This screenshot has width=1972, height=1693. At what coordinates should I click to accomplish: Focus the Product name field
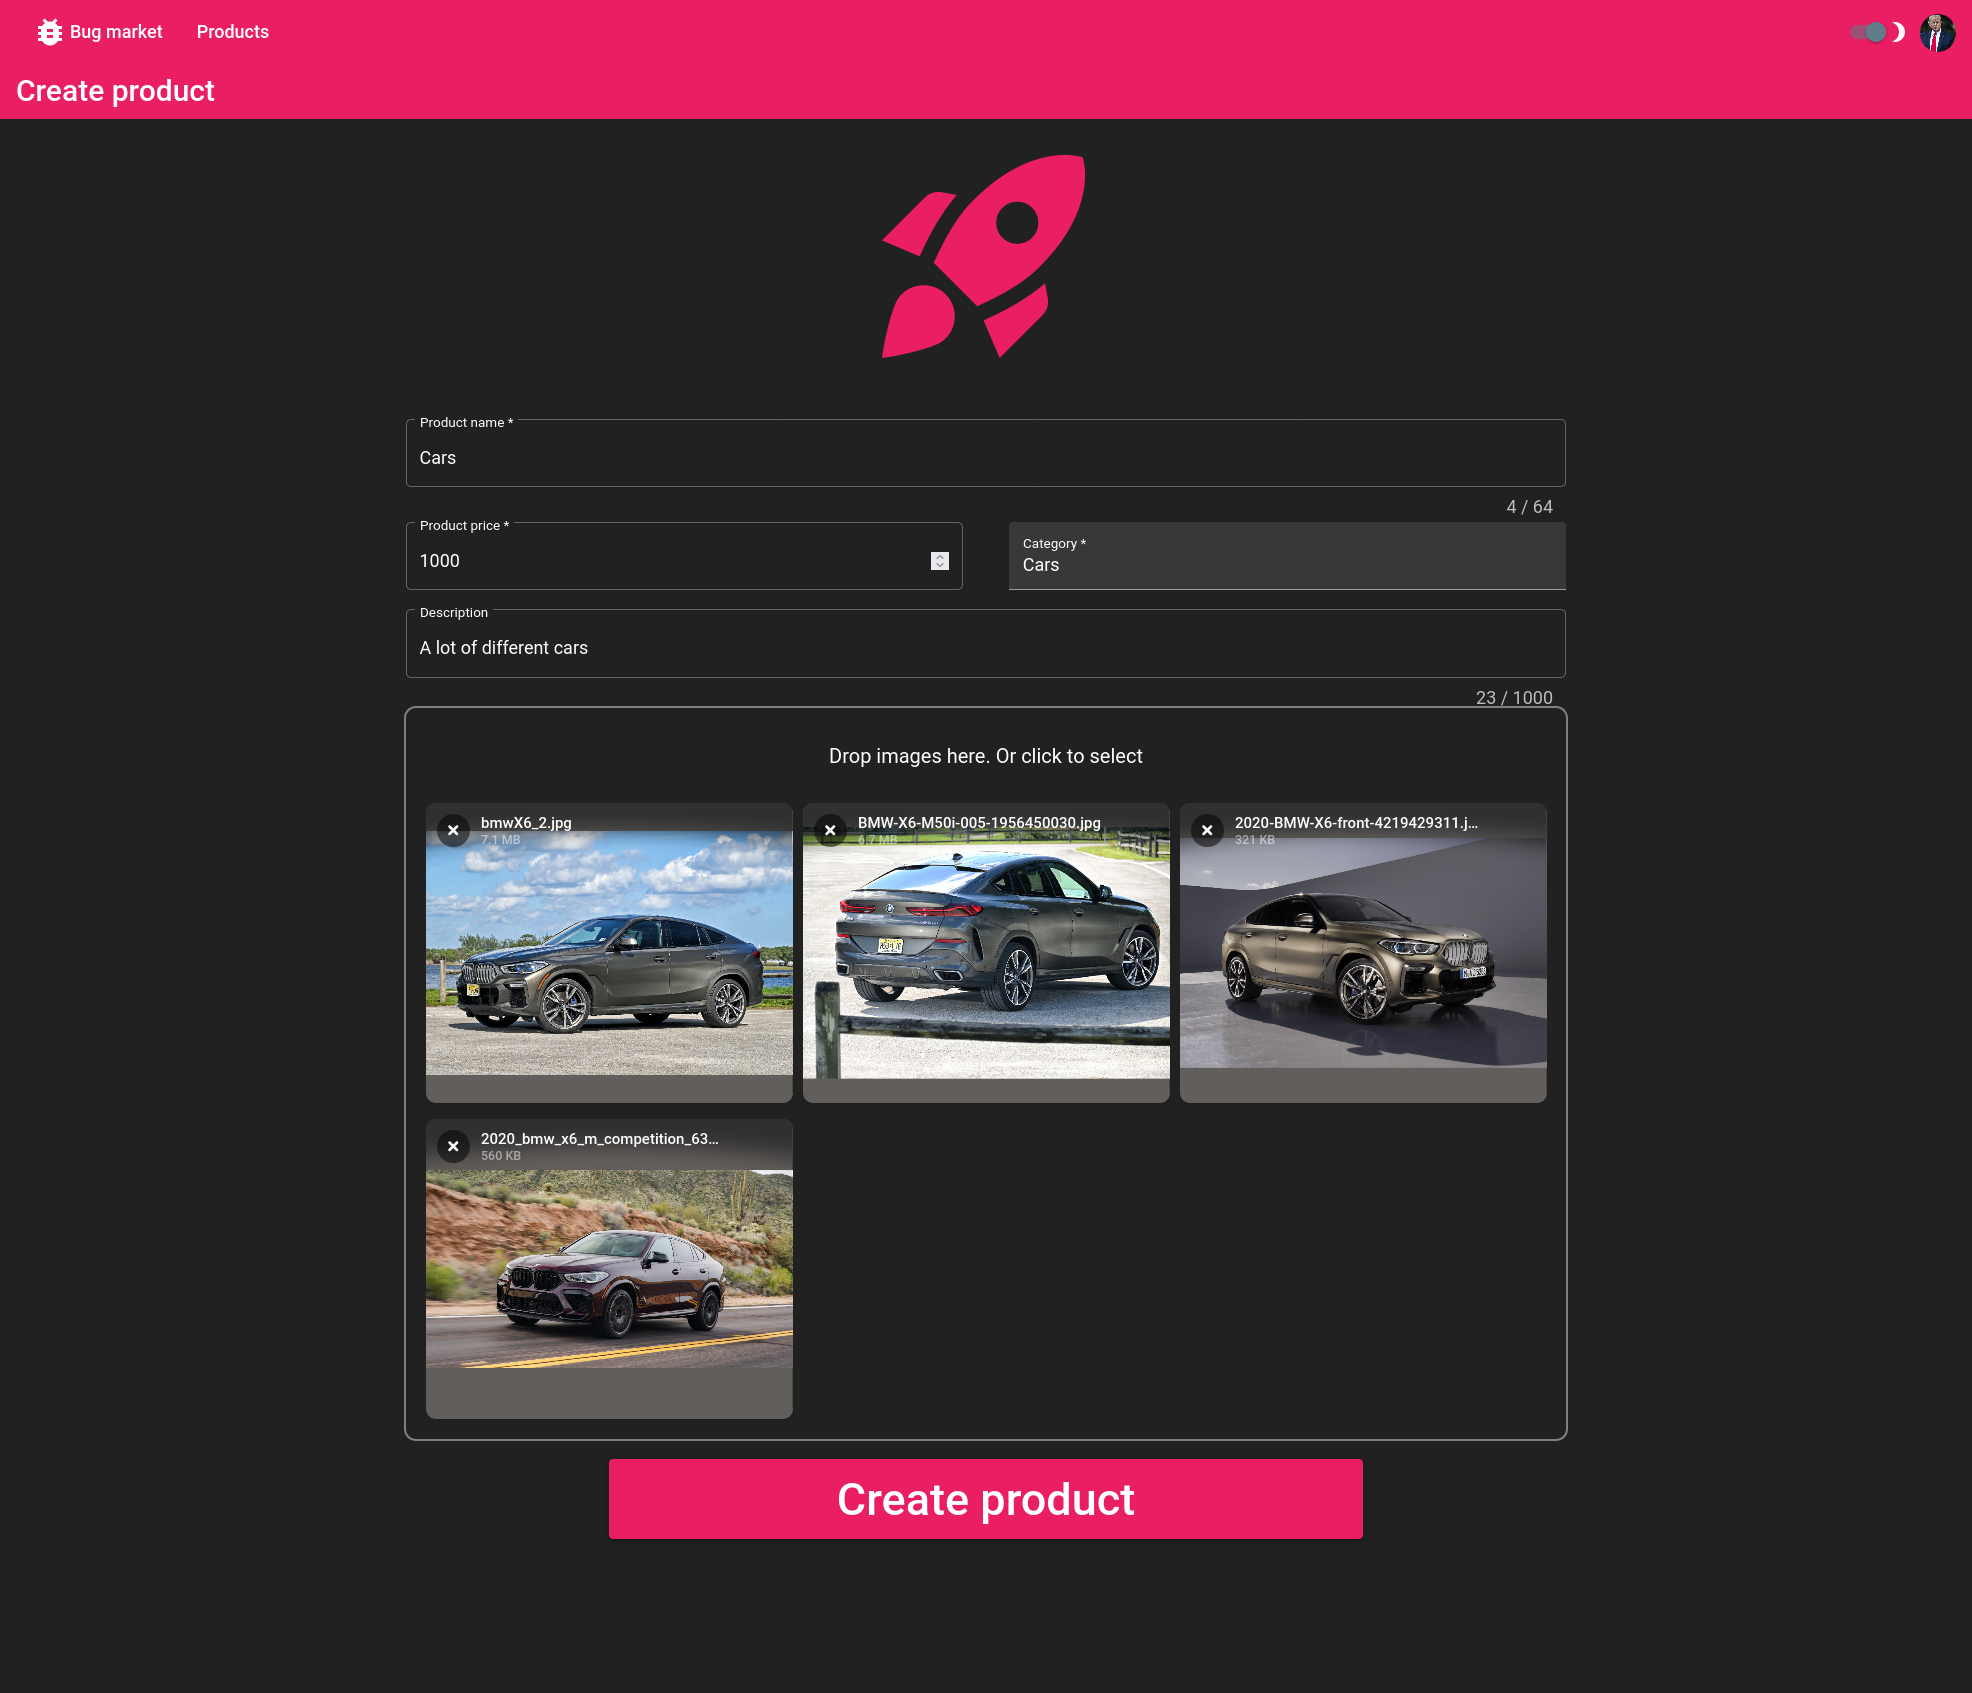985,458
